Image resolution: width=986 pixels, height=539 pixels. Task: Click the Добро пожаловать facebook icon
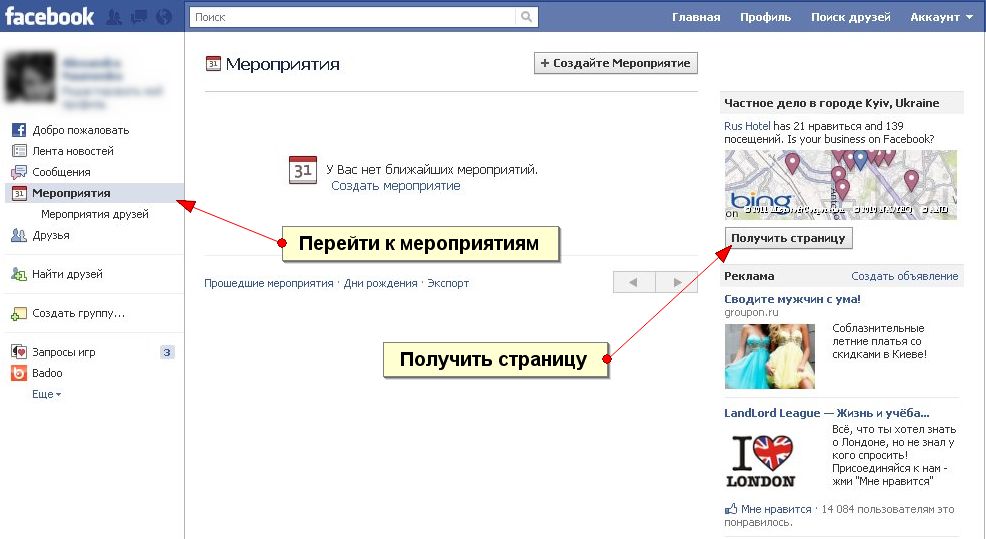19,130
